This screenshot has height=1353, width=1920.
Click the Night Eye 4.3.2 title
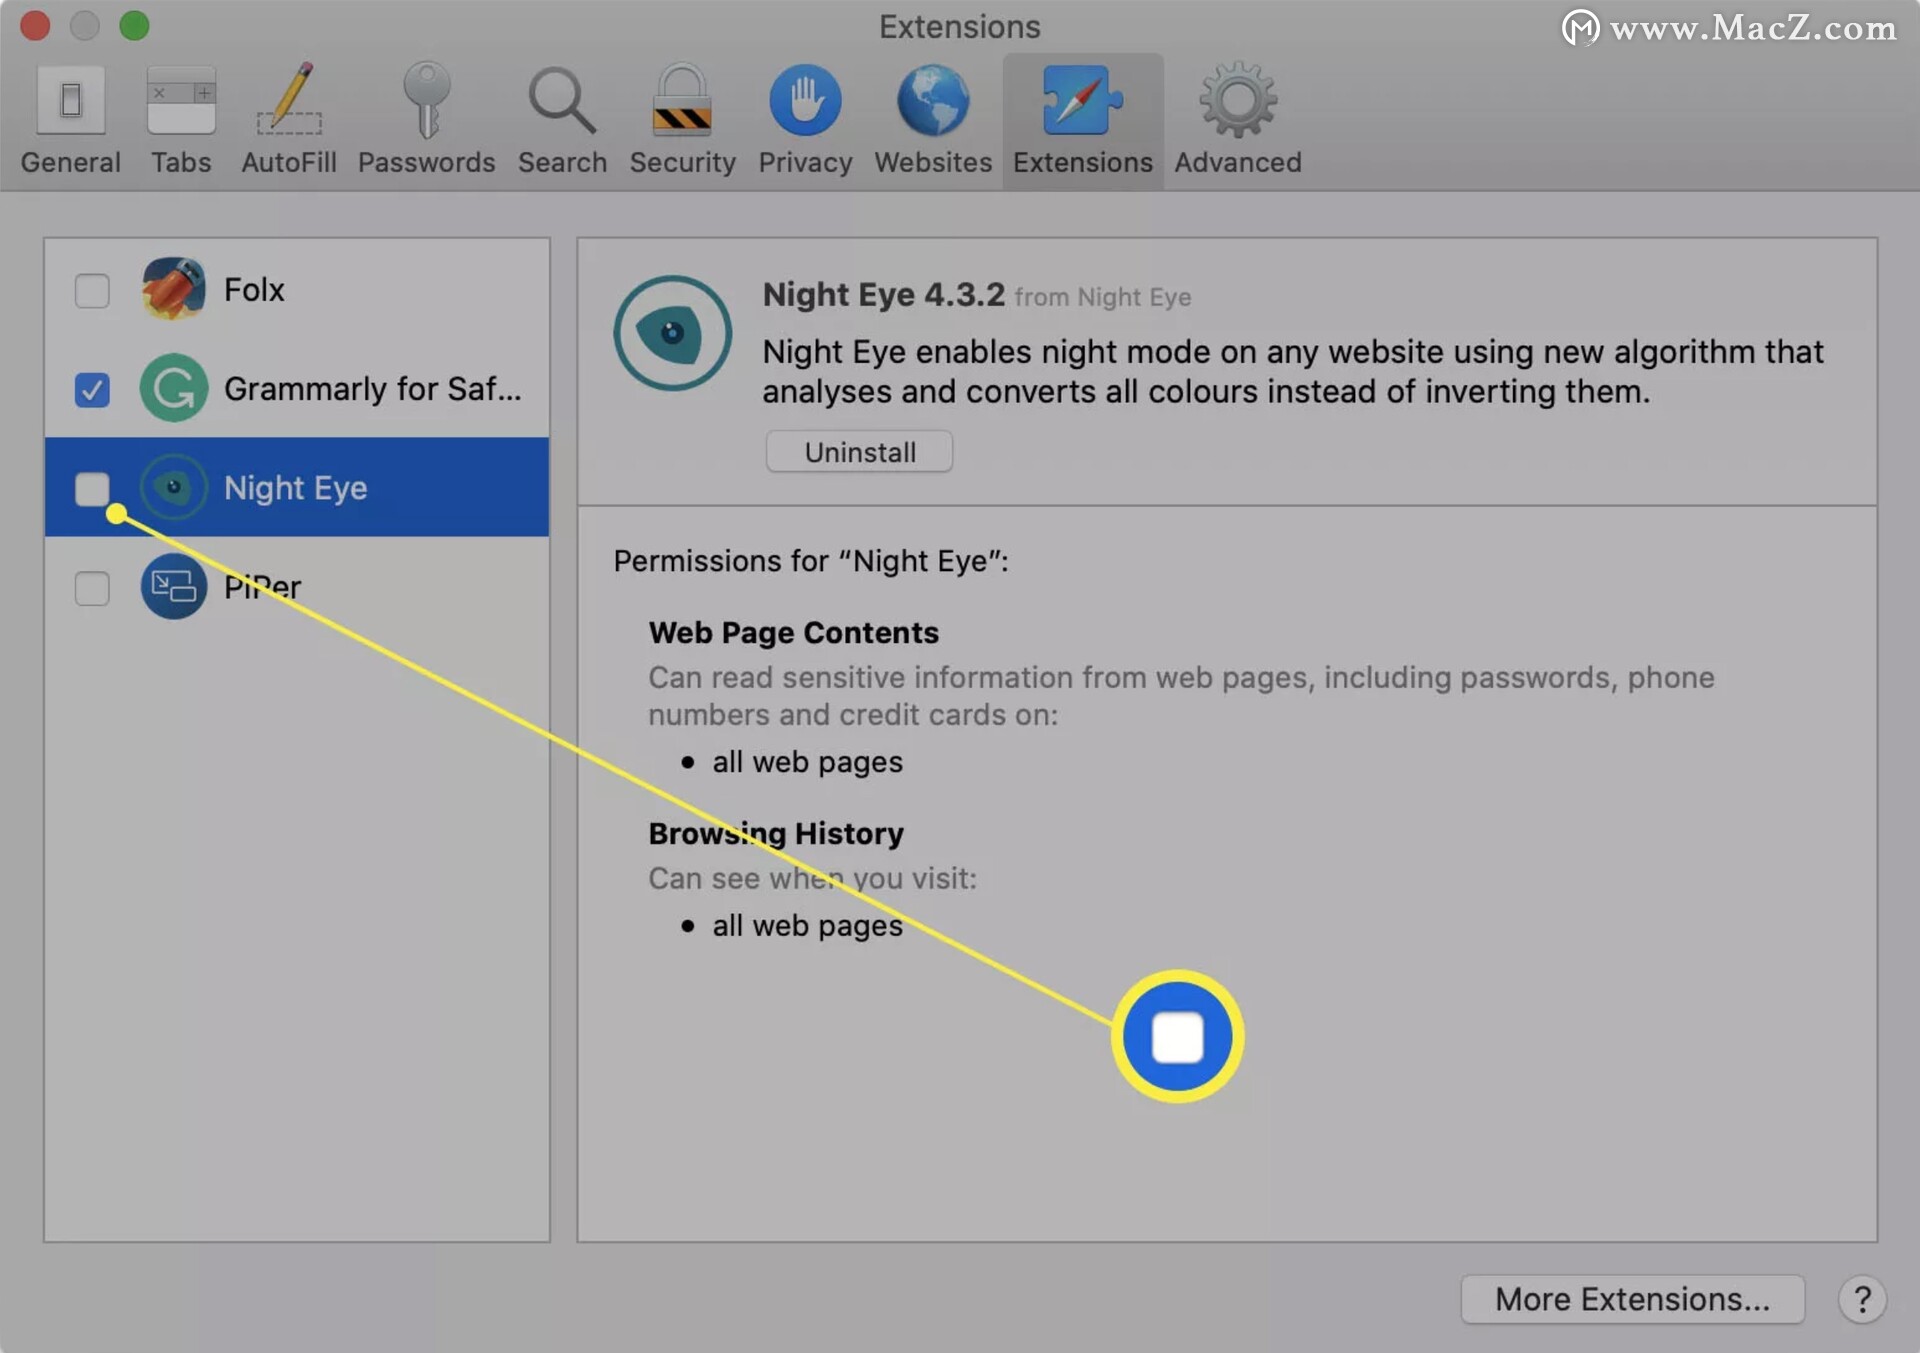883,294
